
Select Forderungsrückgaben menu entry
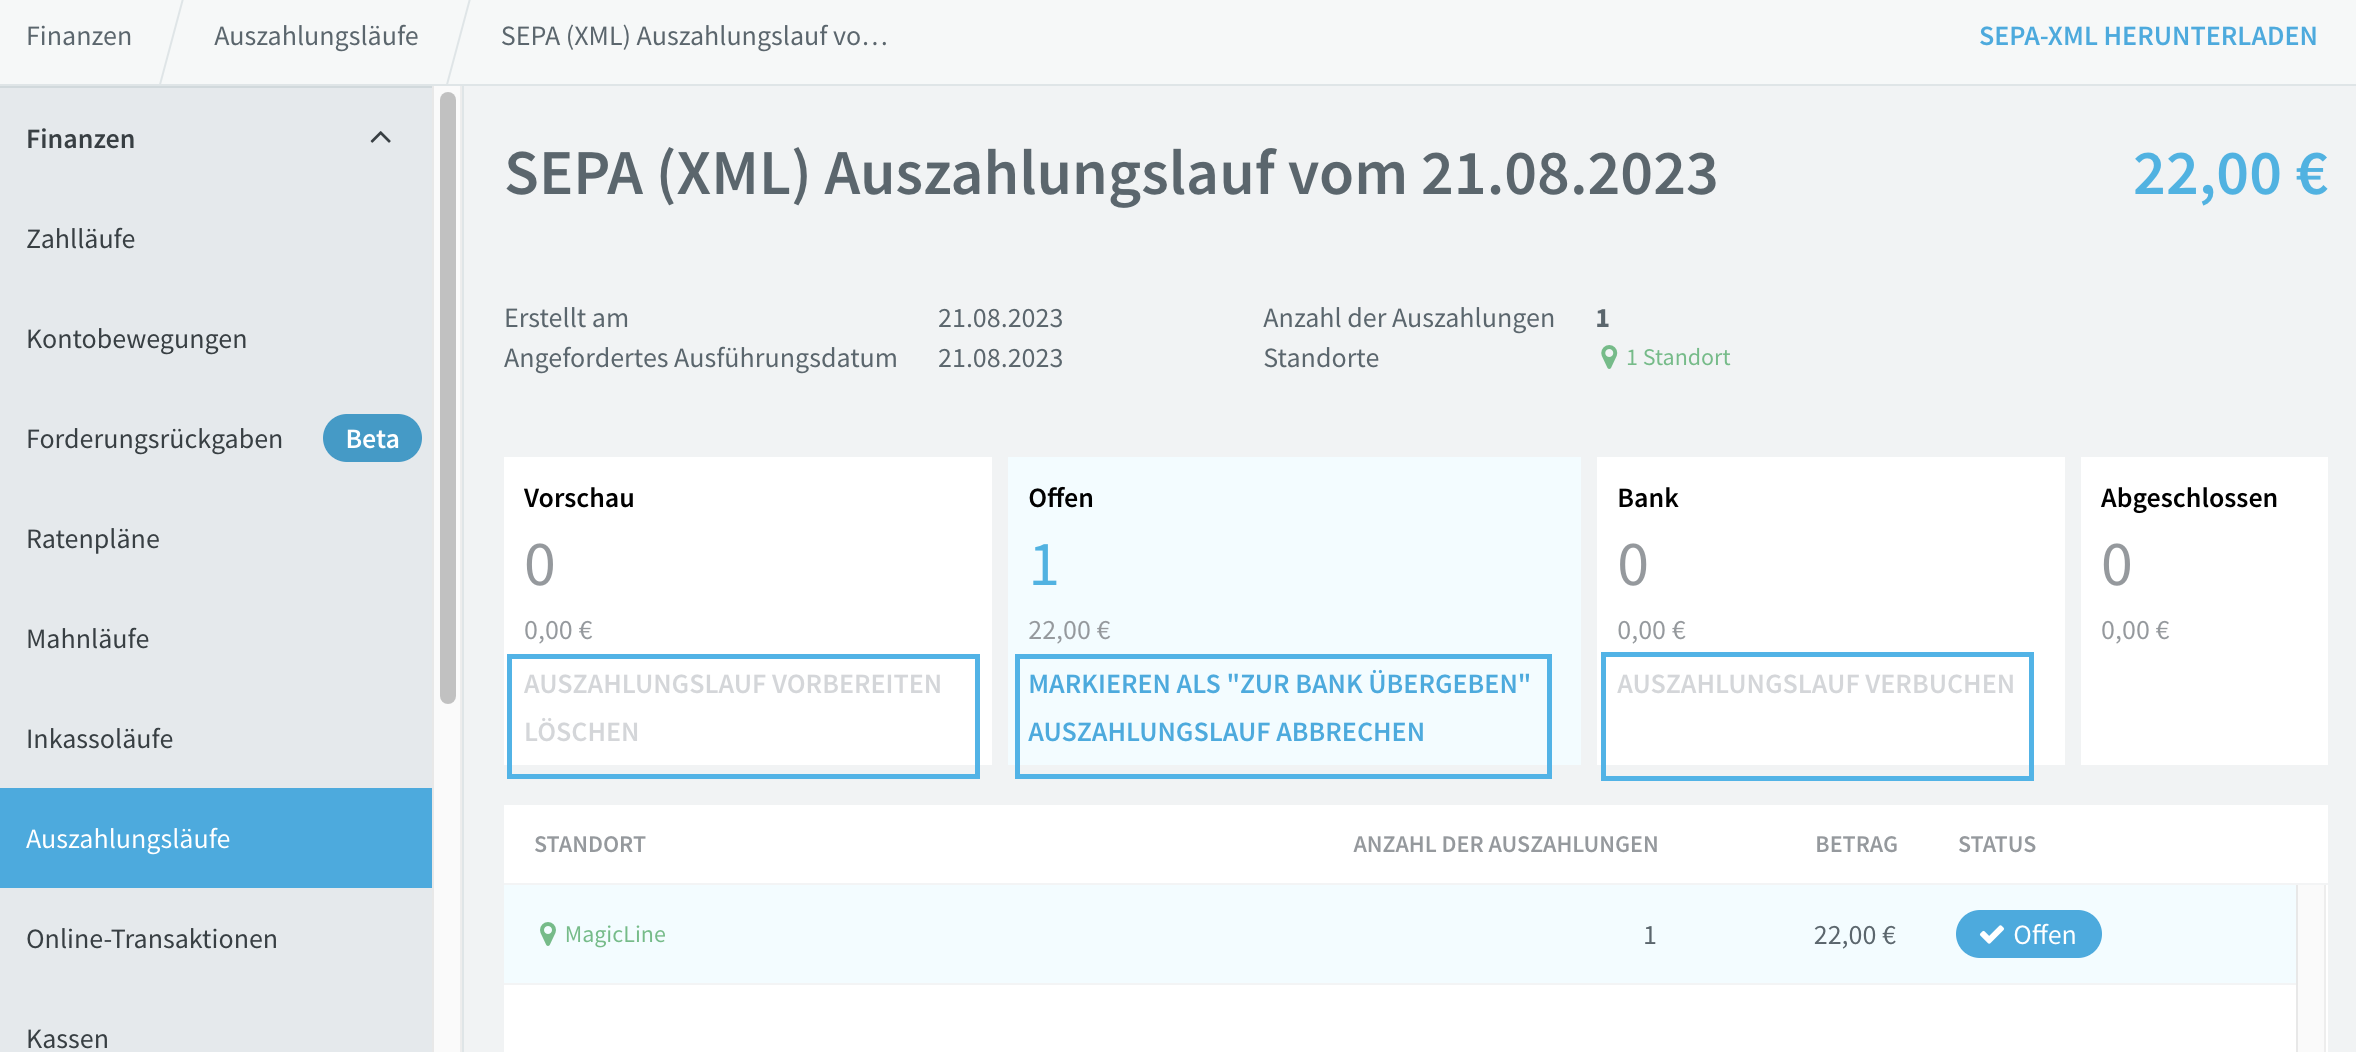click(x=154, y=439)
